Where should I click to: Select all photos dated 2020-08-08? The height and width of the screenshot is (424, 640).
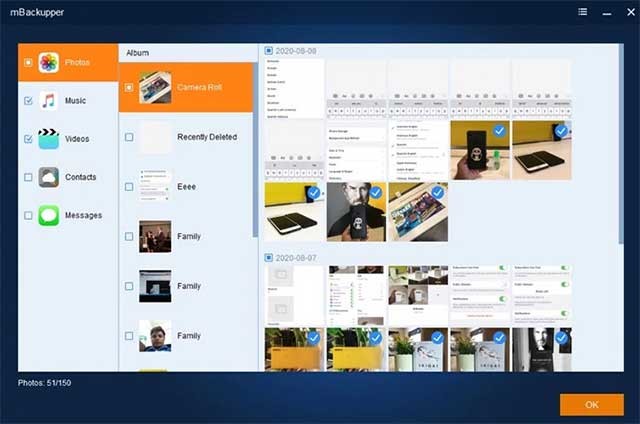tap(269, 50)
